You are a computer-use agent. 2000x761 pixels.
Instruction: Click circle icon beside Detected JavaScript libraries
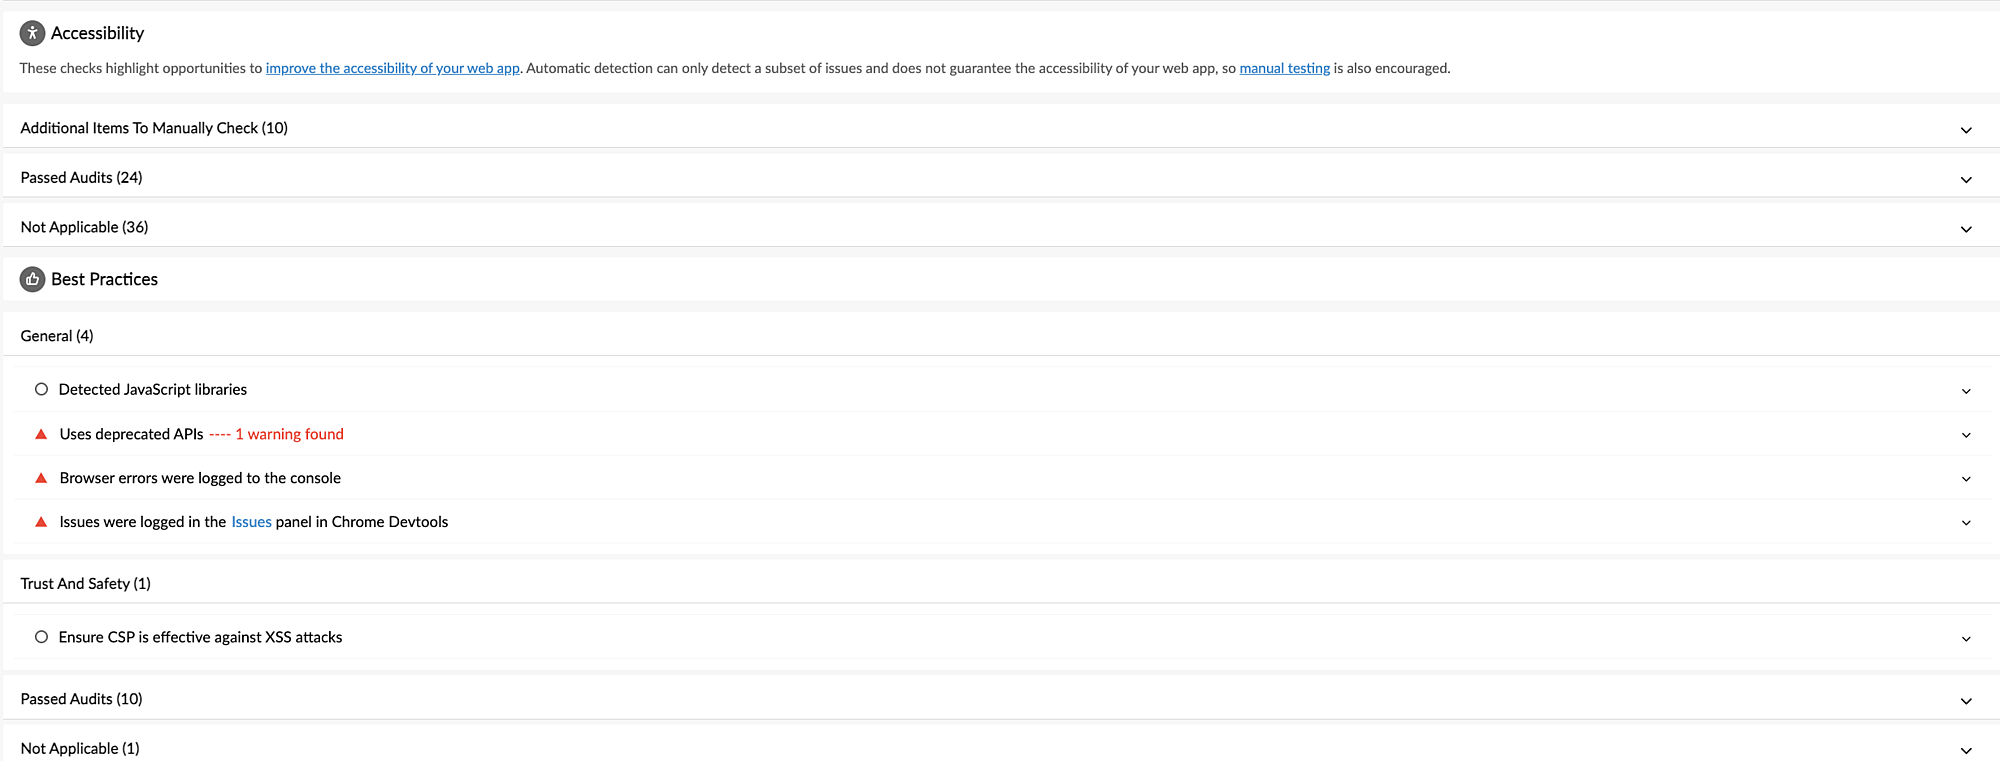41,389
